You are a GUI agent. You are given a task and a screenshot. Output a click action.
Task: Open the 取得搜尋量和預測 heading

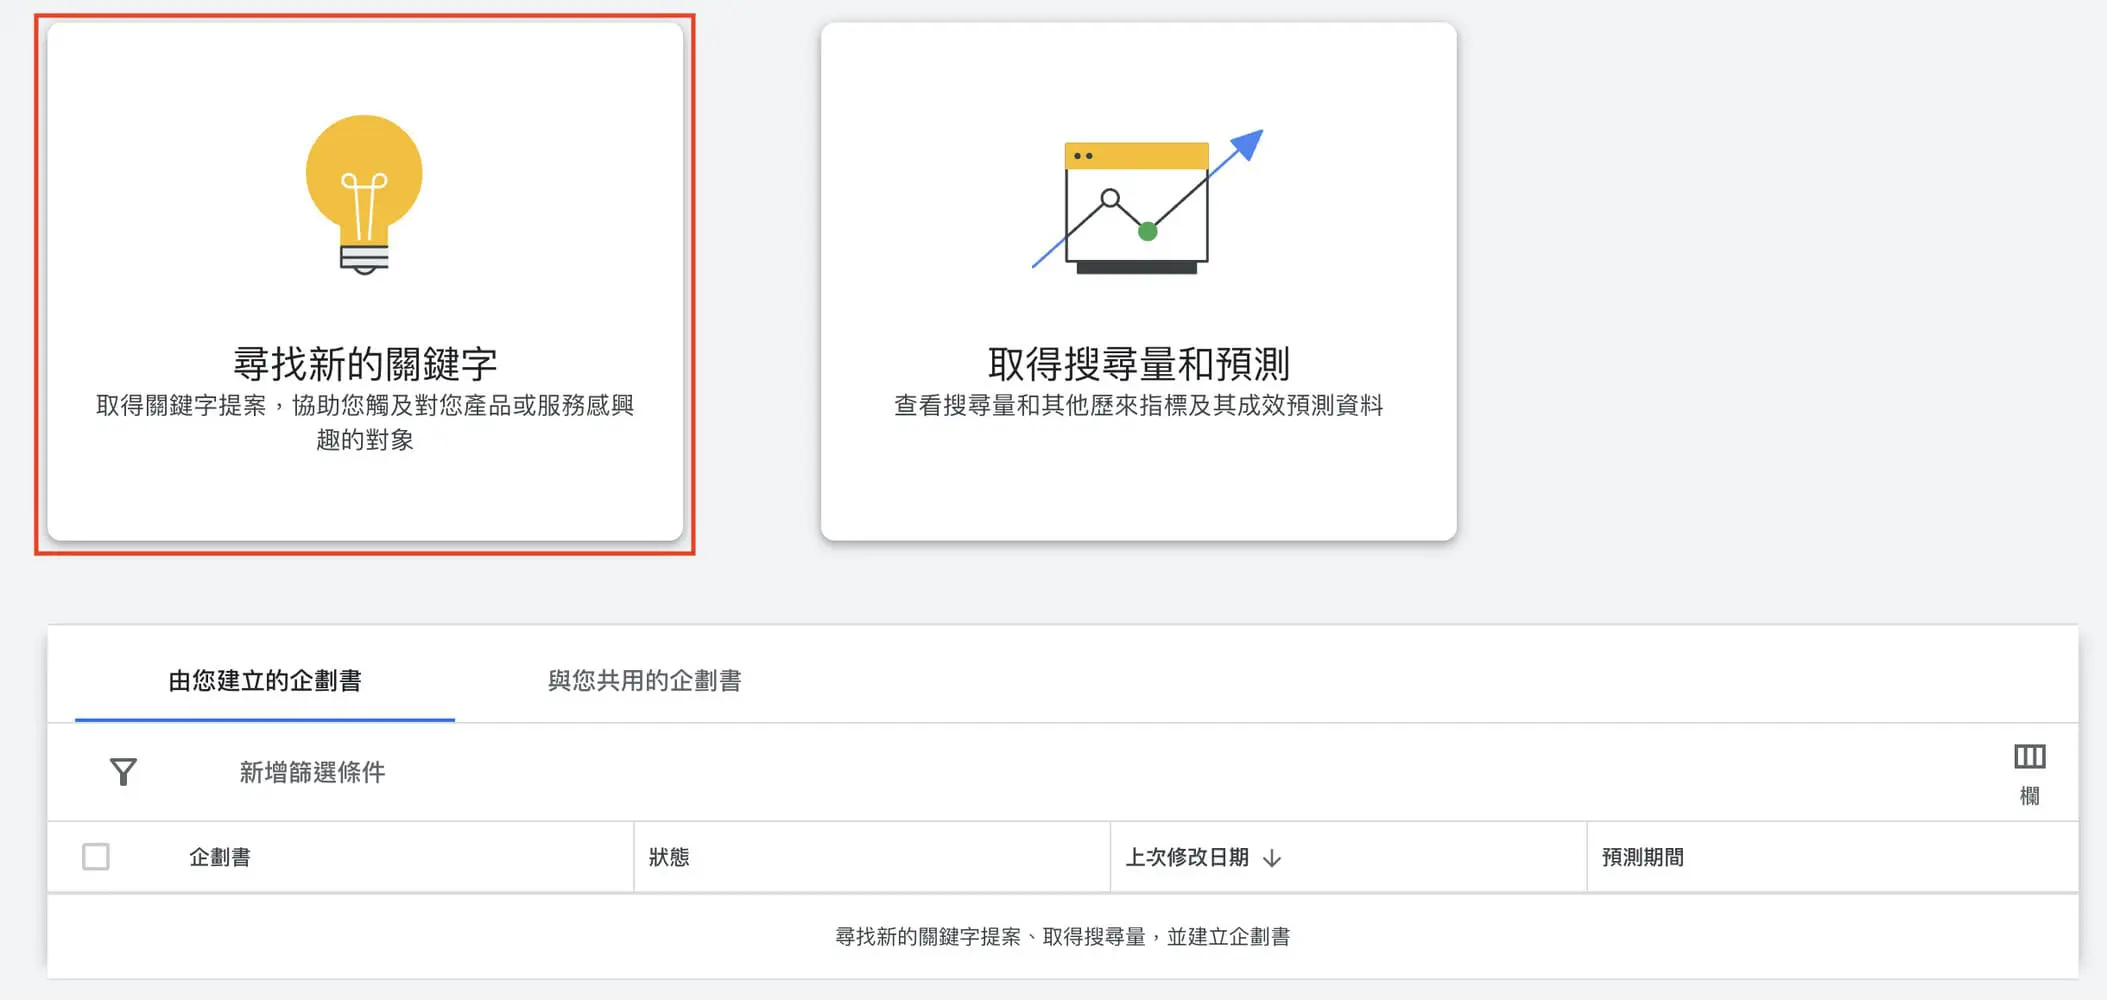[1139, 364]
